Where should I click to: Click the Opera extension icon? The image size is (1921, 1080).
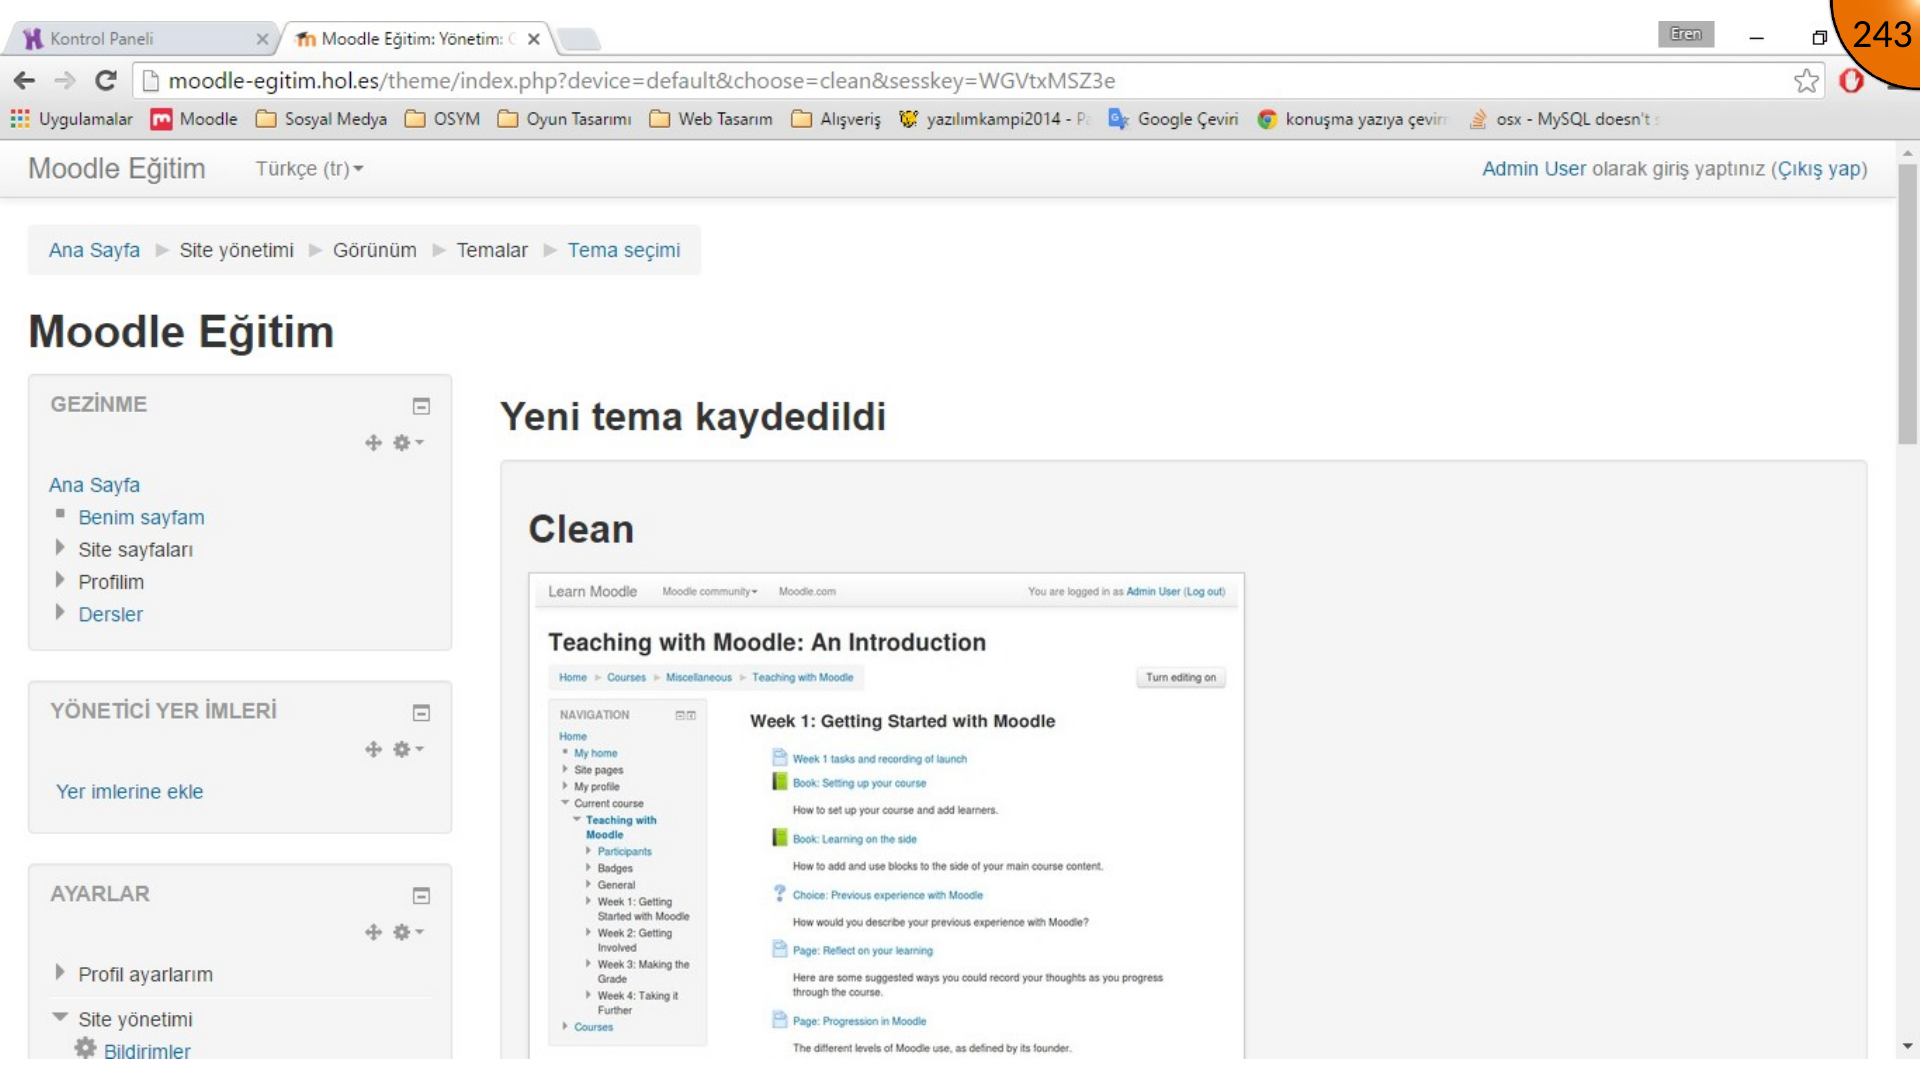click(x=1852, y=81)
